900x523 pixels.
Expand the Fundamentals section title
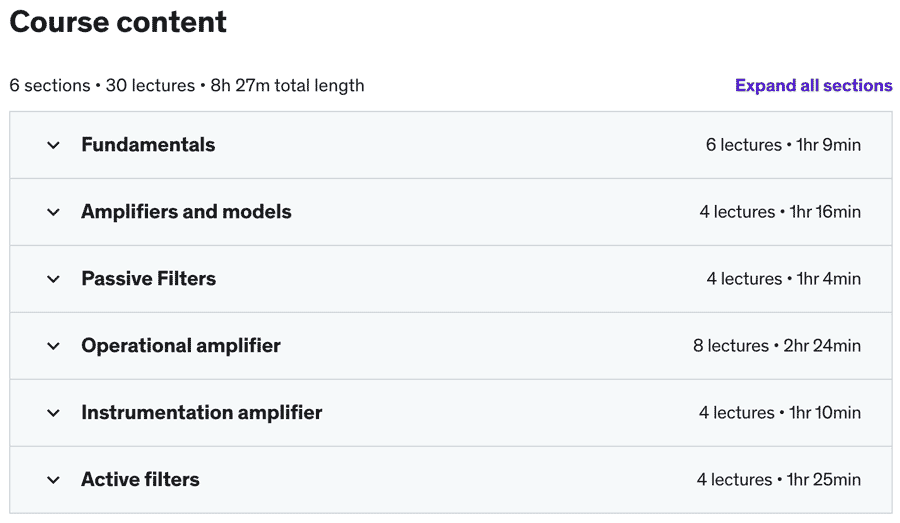click(148, 145)
